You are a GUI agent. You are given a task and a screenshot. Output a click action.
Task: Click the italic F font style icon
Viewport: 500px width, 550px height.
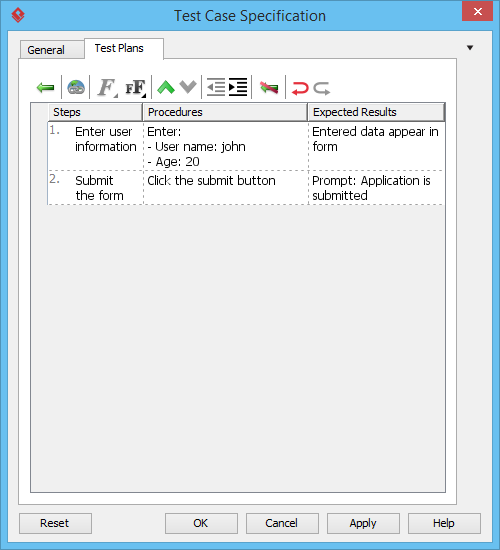108,87
